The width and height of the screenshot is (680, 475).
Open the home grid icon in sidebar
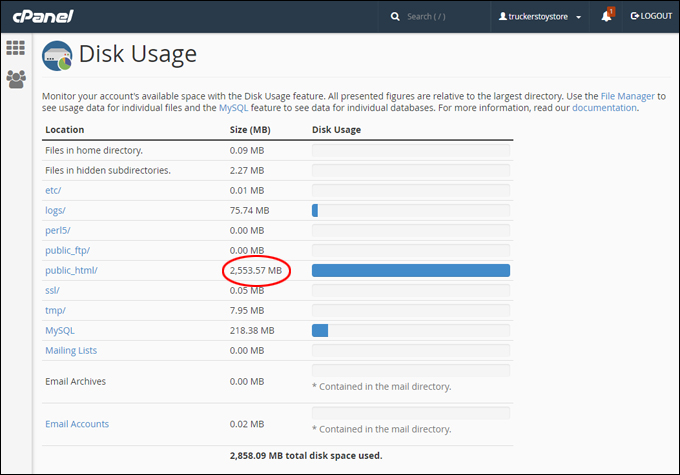click(16, 48)
